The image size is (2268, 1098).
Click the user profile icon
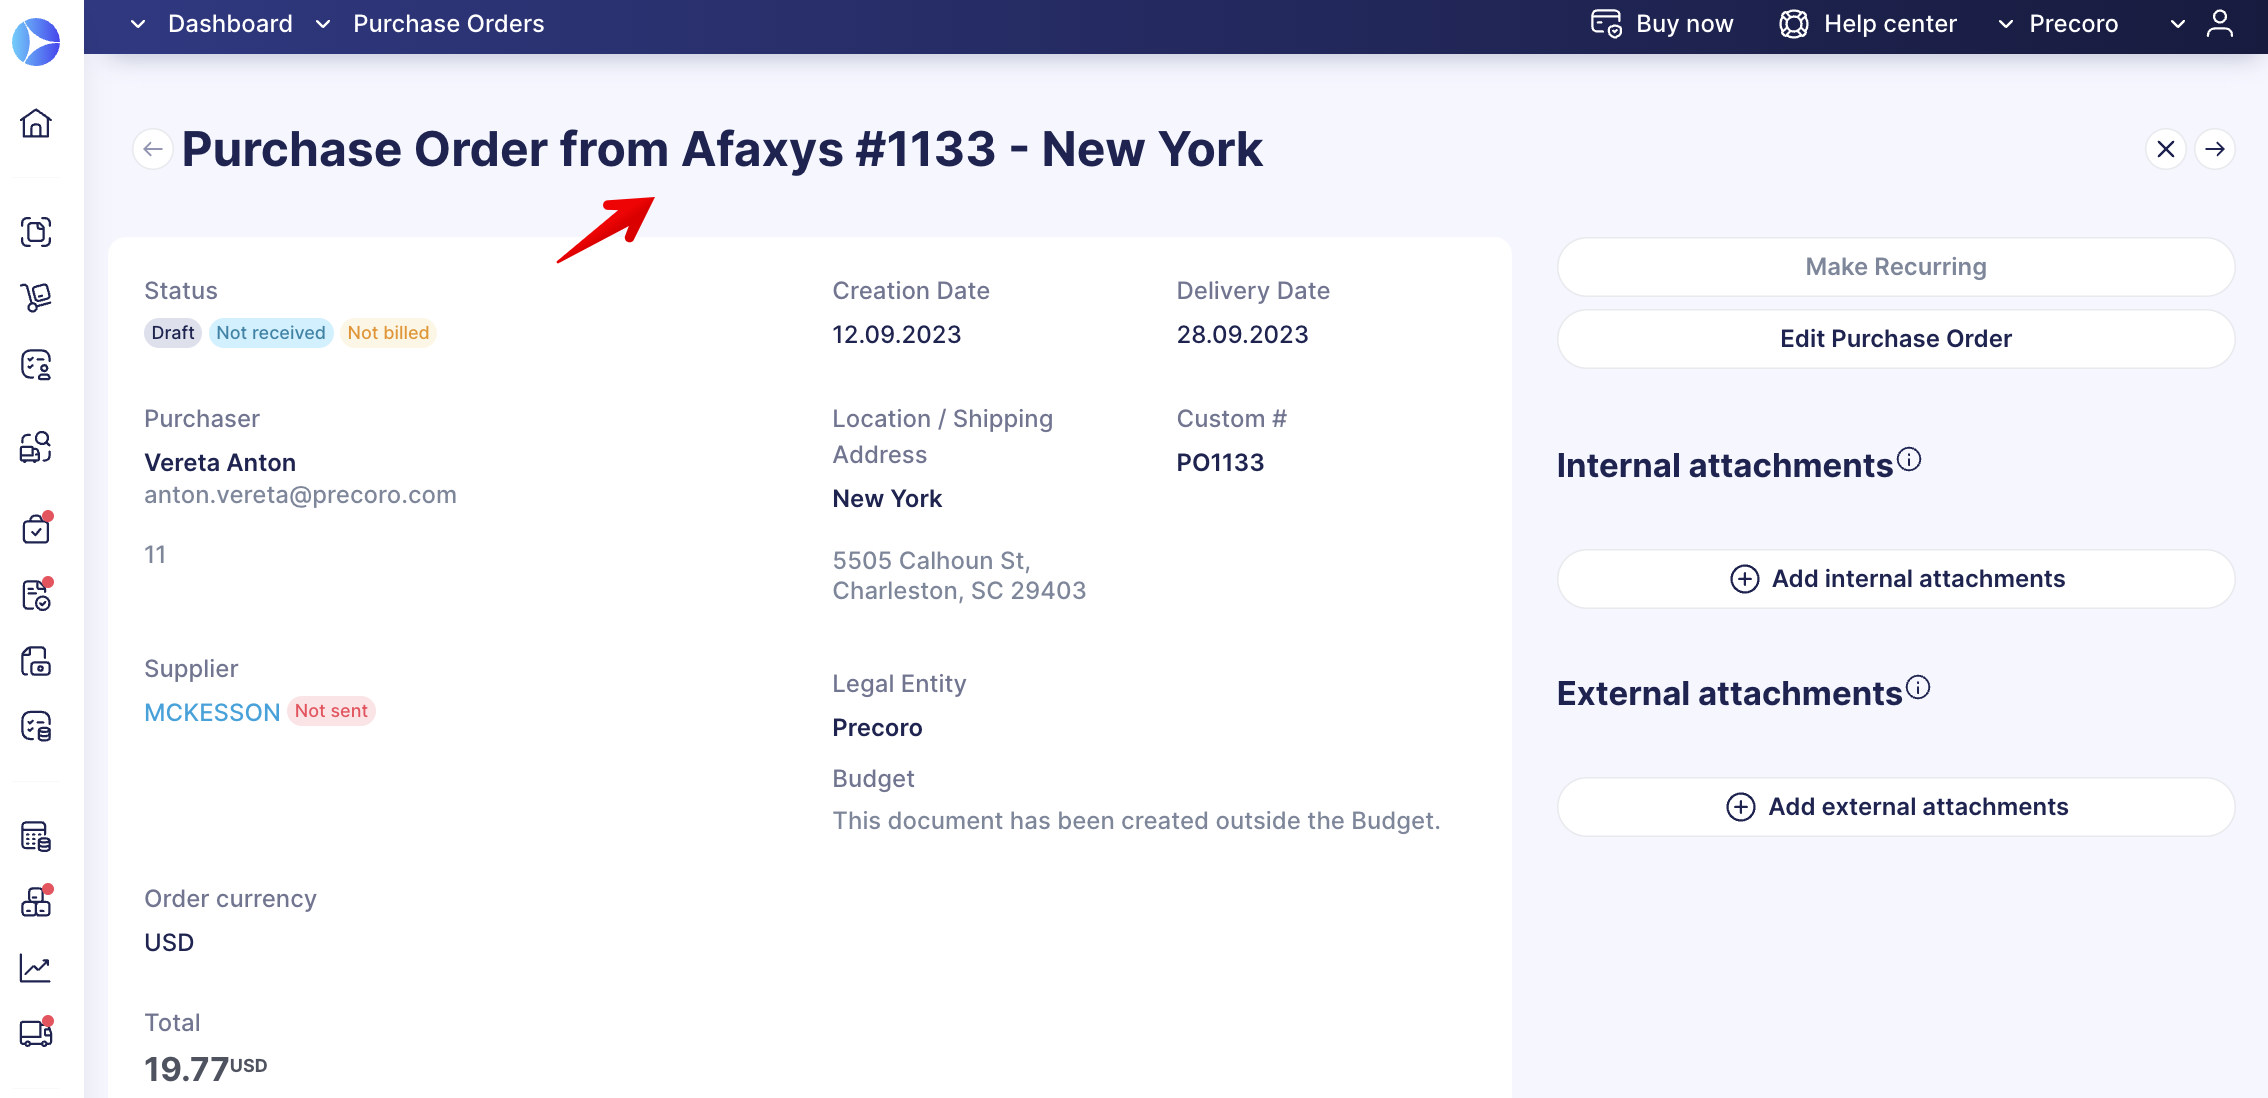tap(2220, 24)
